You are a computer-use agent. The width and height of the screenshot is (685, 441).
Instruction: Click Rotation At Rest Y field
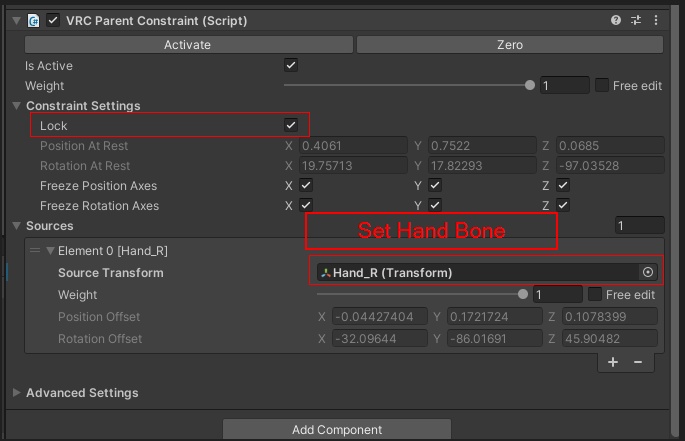pos(482,166)
